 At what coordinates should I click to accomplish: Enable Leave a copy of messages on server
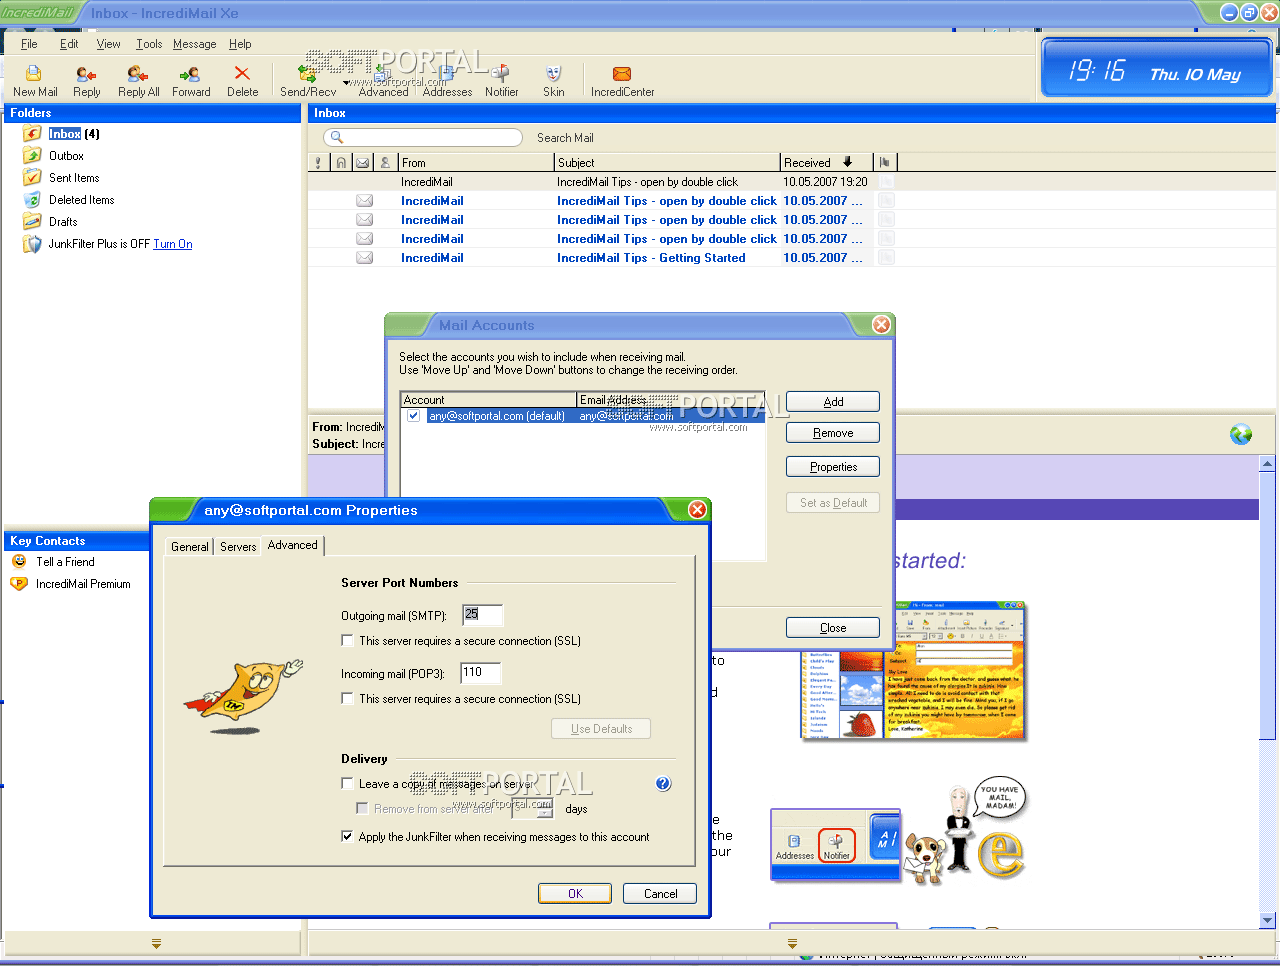pyautogui.click(x=348, y=784)
